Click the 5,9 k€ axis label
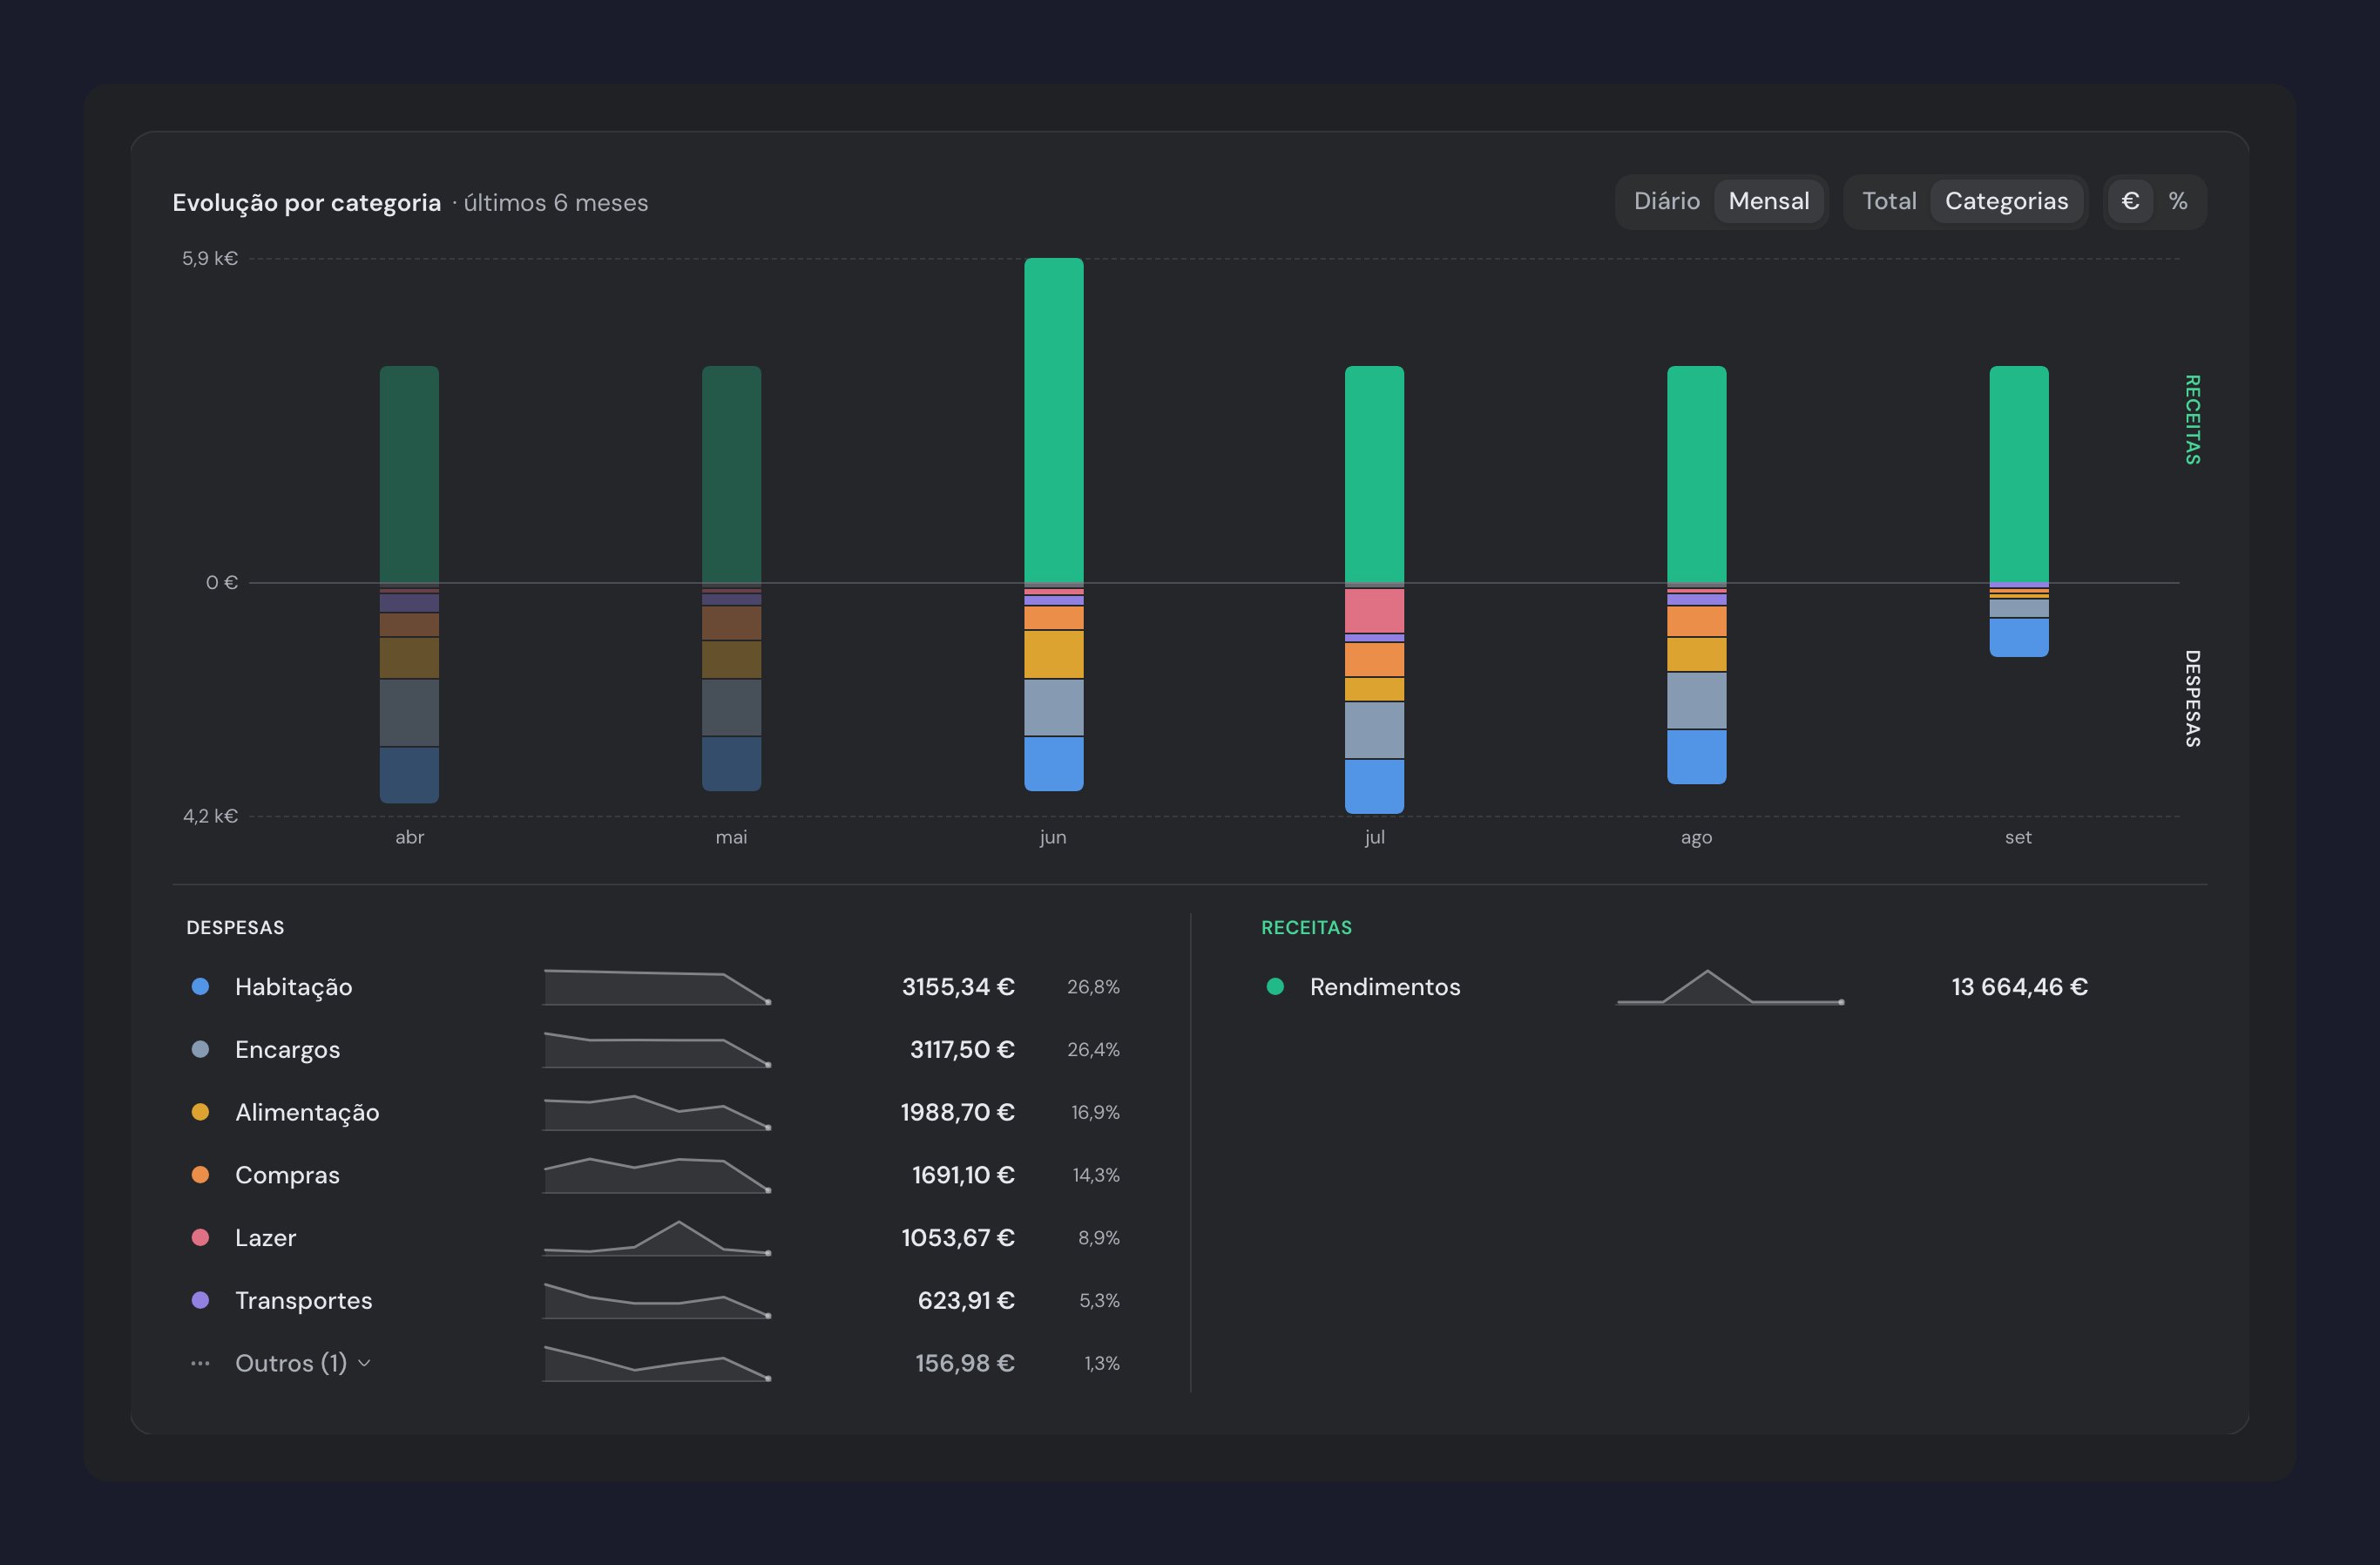Viewport: 2380px width, 1565px height. click(210, 258)
